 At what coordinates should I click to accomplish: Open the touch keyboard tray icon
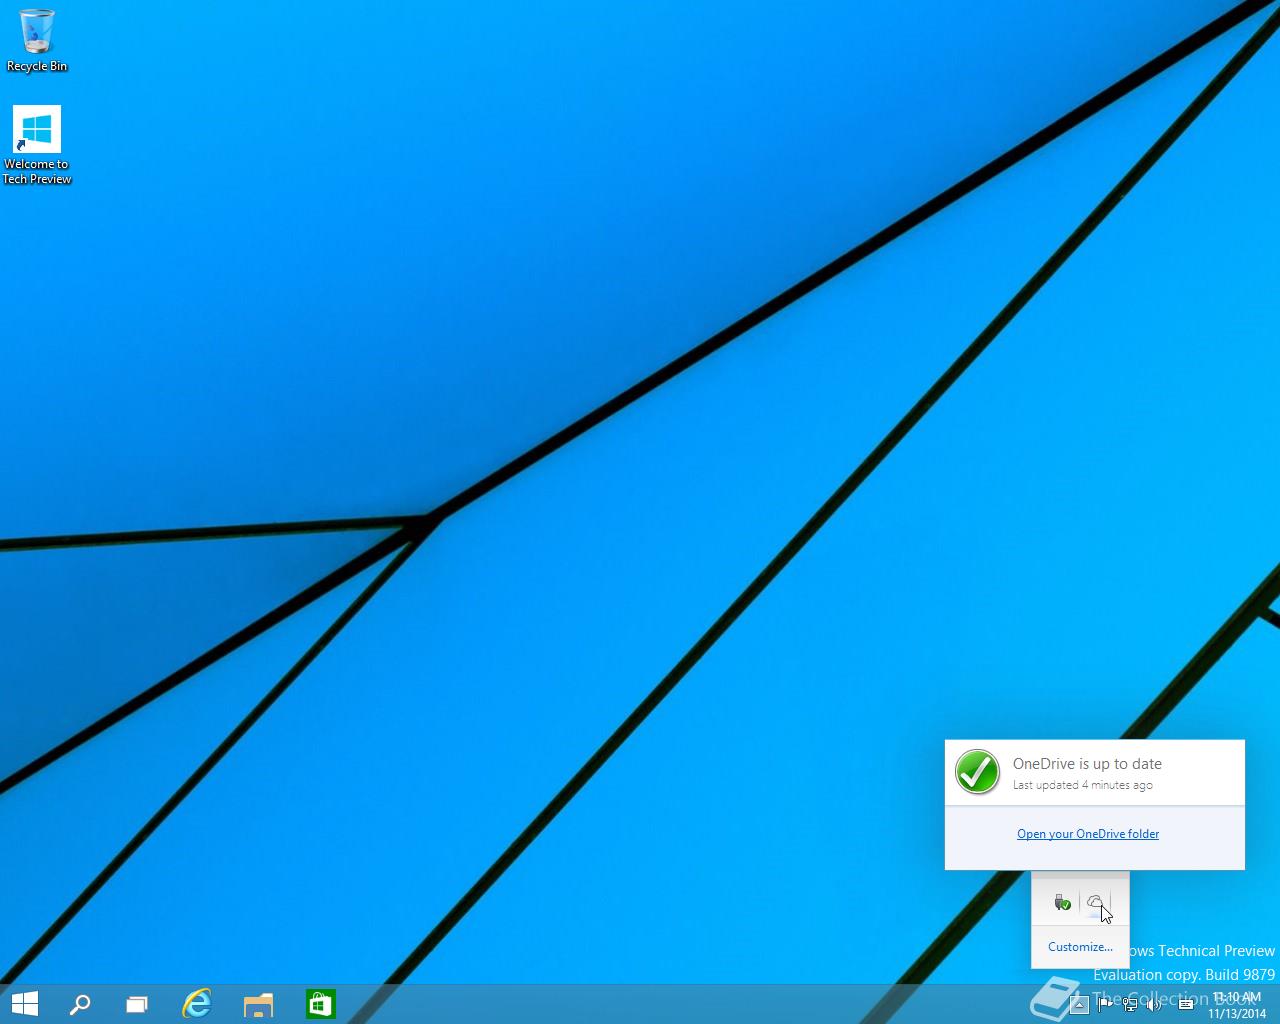coord(1186,1005)
